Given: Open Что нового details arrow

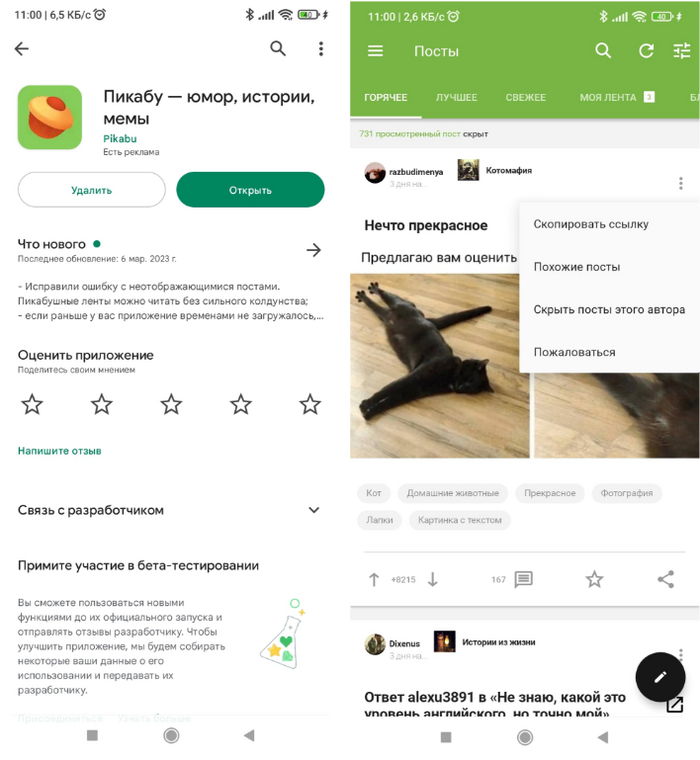Looking at the screenshot, I should (314, 250).
